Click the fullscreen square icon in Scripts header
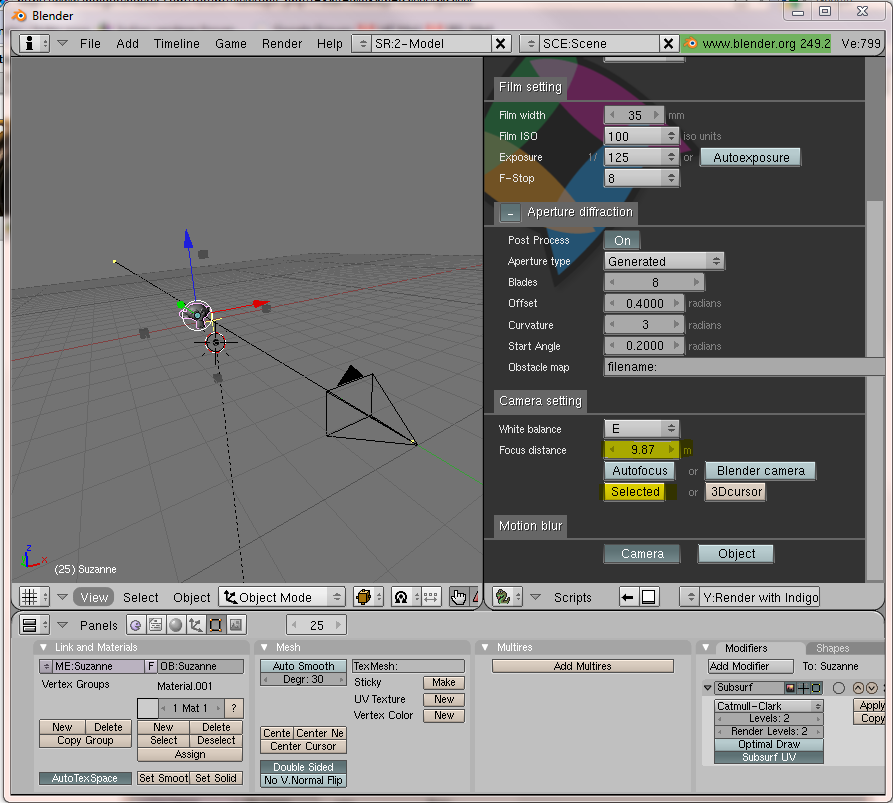893x803 pixels. pos(649,597)
